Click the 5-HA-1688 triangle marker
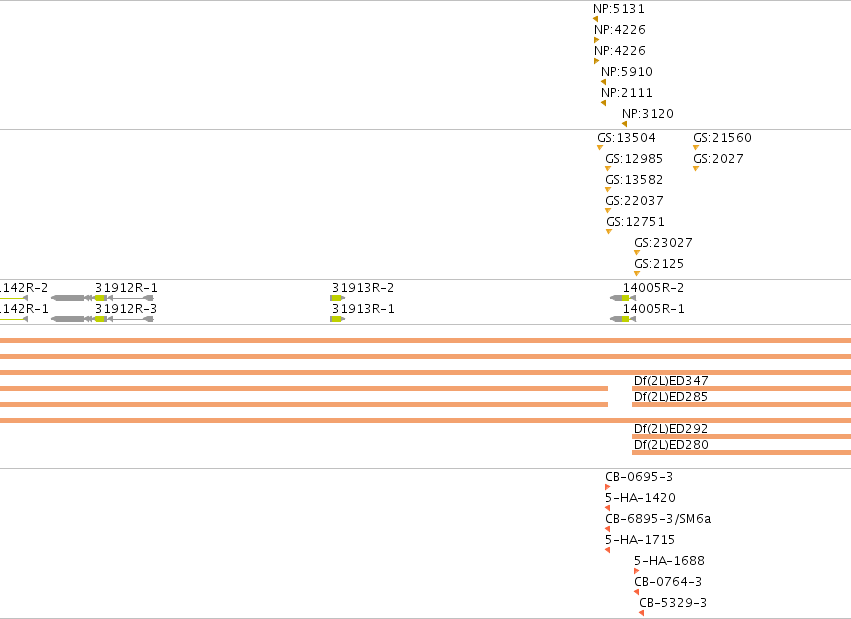Image resolution: width=851 pixels, height=619 pixels. point(636,571)
